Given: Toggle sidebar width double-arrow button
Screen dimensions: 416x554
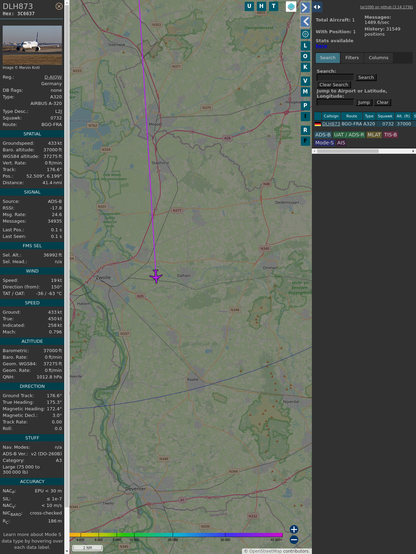Looking at the screenshot, I should (x=317, y=7).
